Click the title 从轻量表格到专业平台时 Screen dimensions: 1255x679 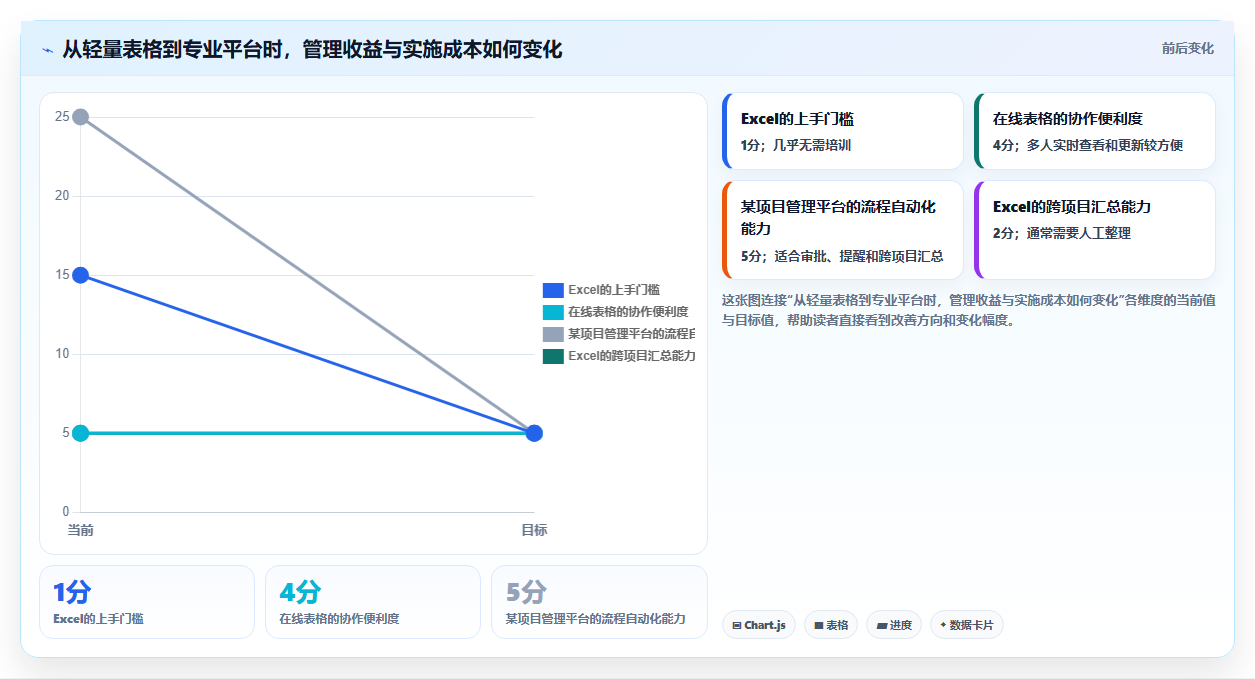coord(312,49)
